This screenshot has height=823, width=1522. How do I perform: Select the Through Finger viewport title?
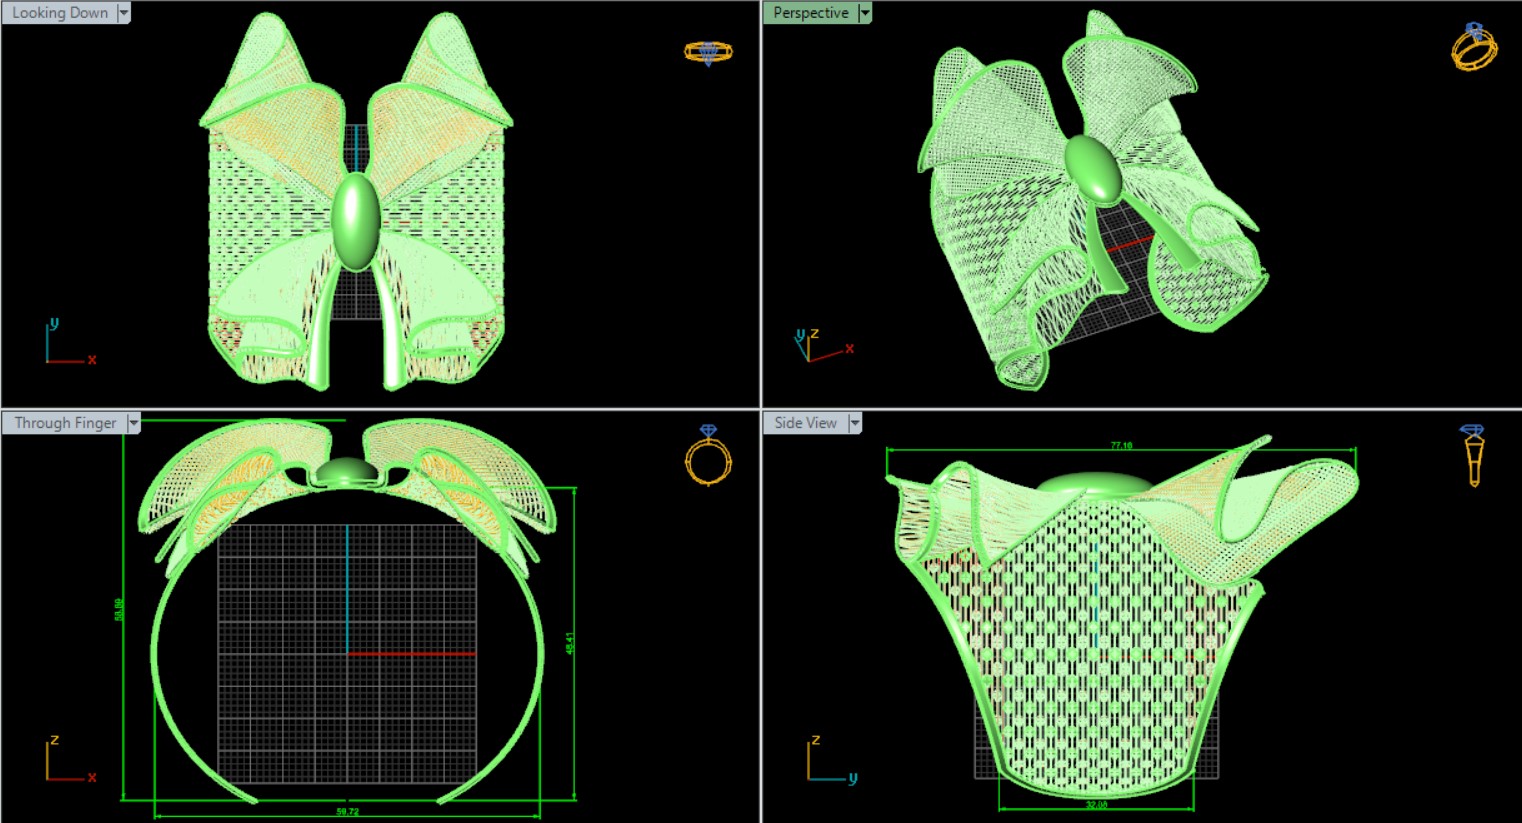pyautogui.click(x=65, y=423)
